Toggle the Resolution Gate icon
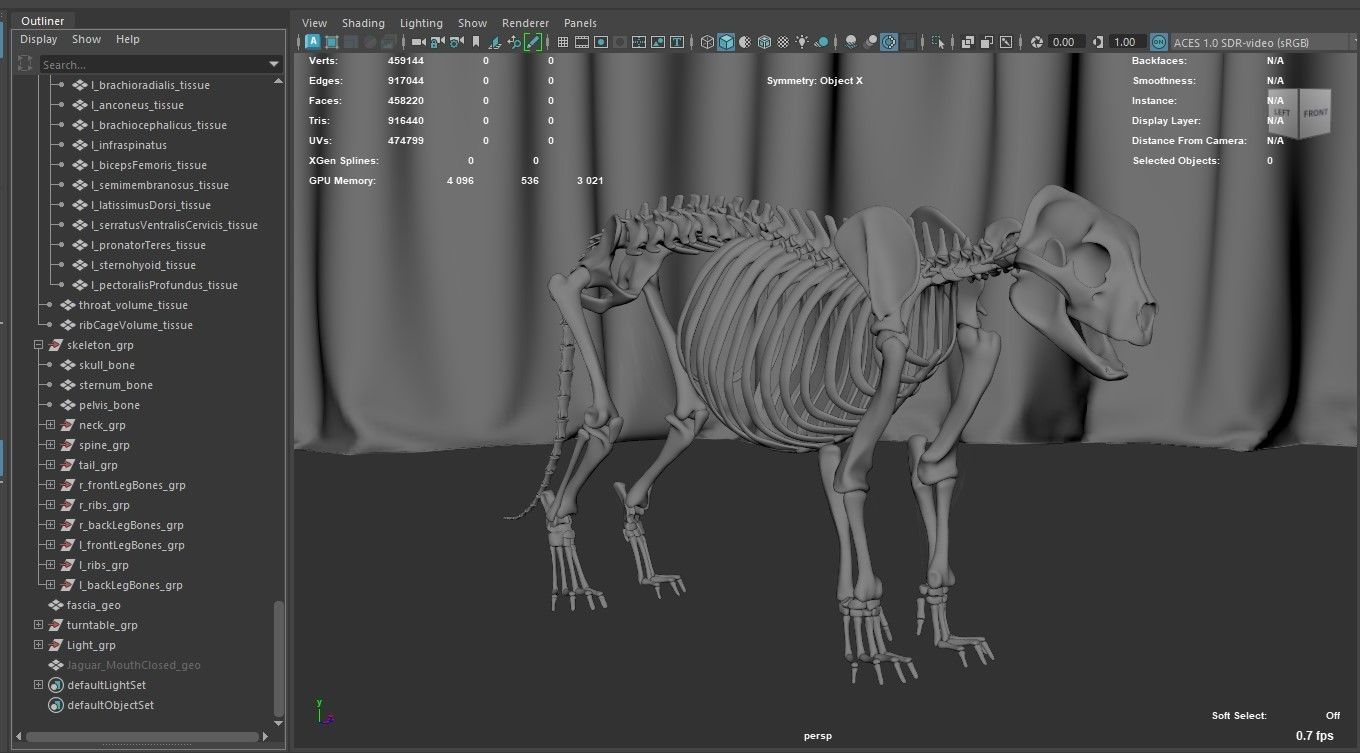1360x753 pixels. (x=601, y=42)
